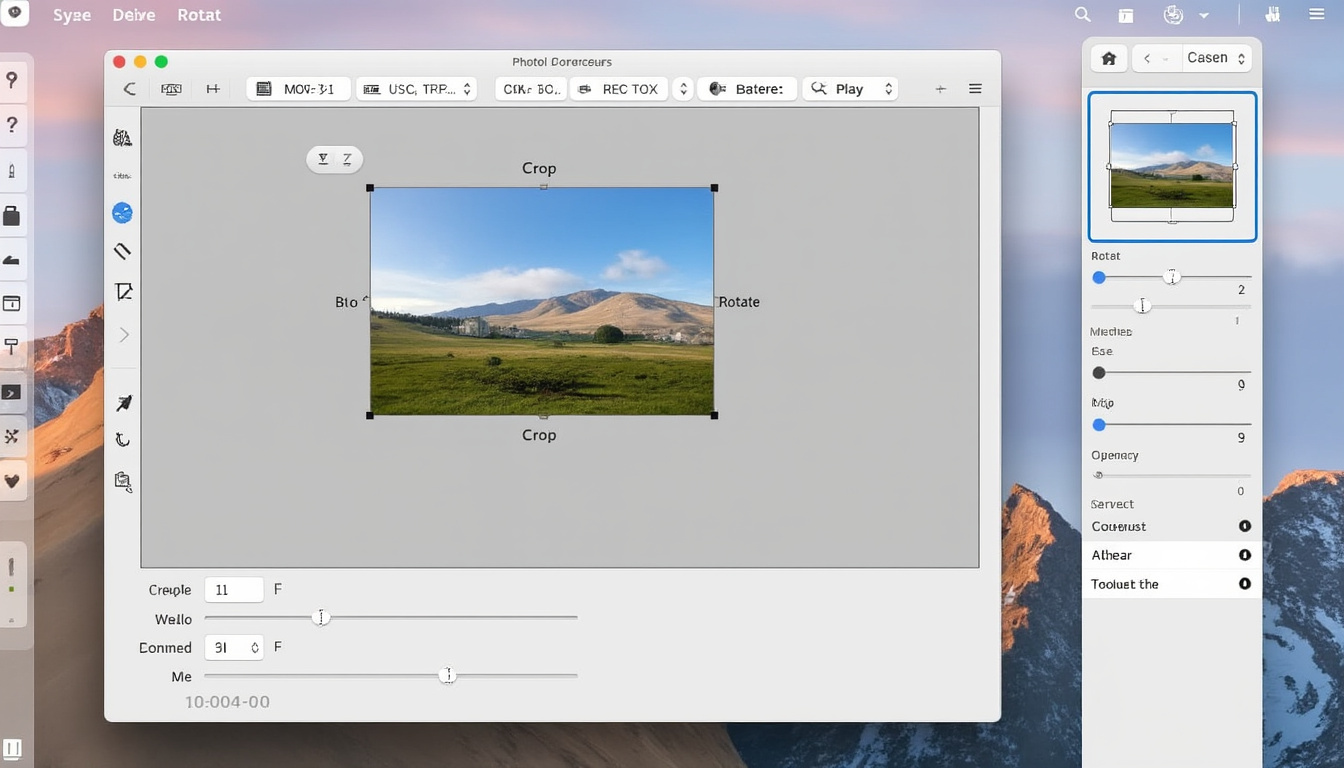Click the Conmed input field
This screenshot has width=1344, height=768.
[234, 648]
